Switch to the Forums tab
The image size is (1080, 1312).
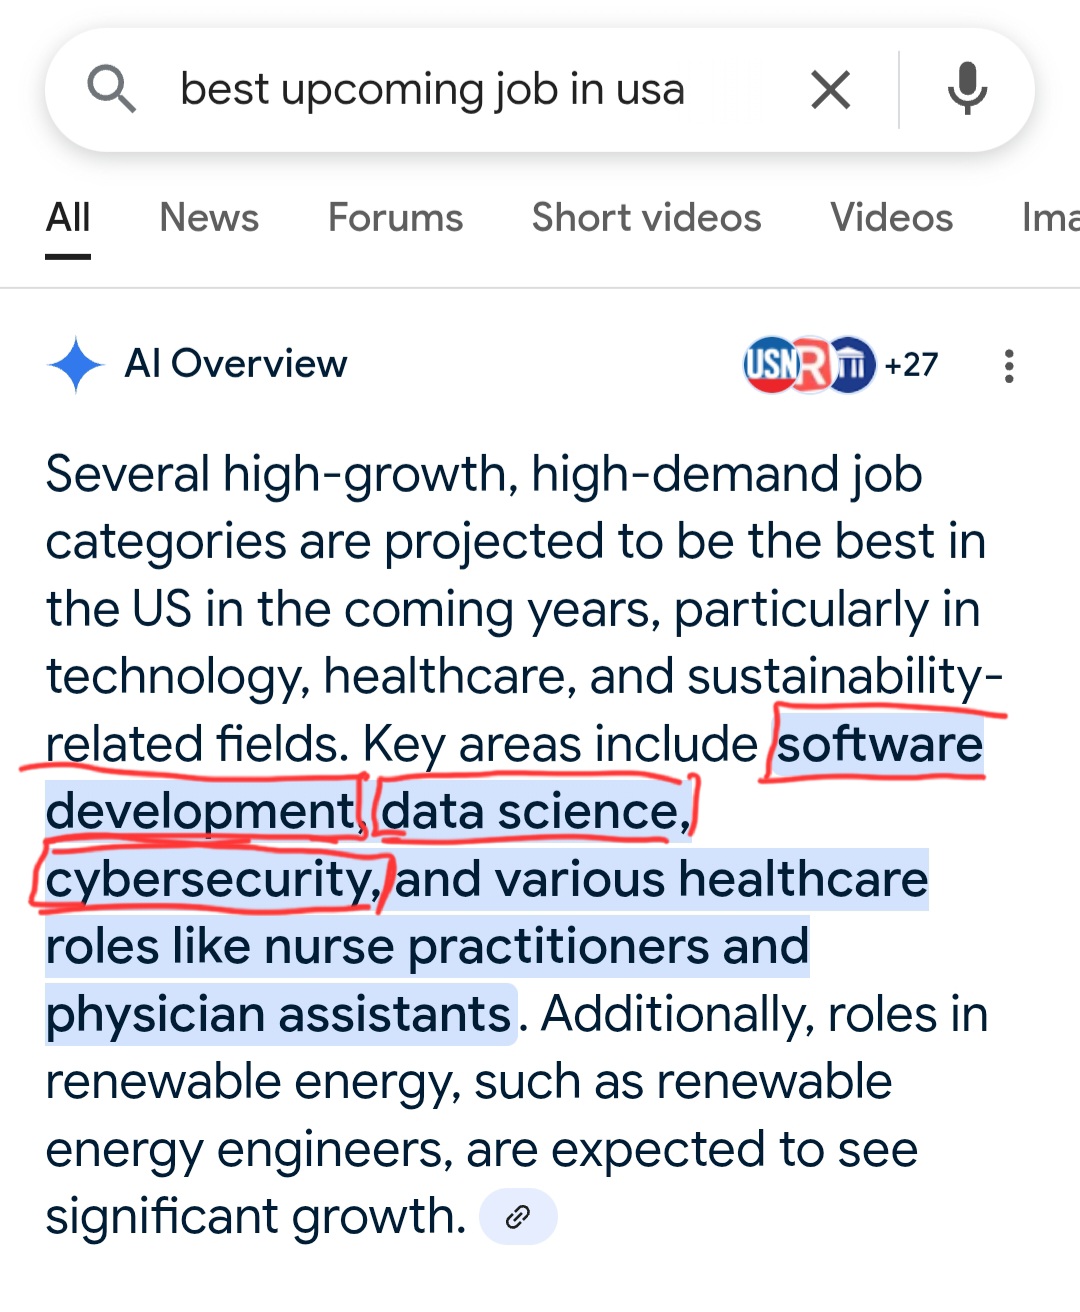click(395, 218)
